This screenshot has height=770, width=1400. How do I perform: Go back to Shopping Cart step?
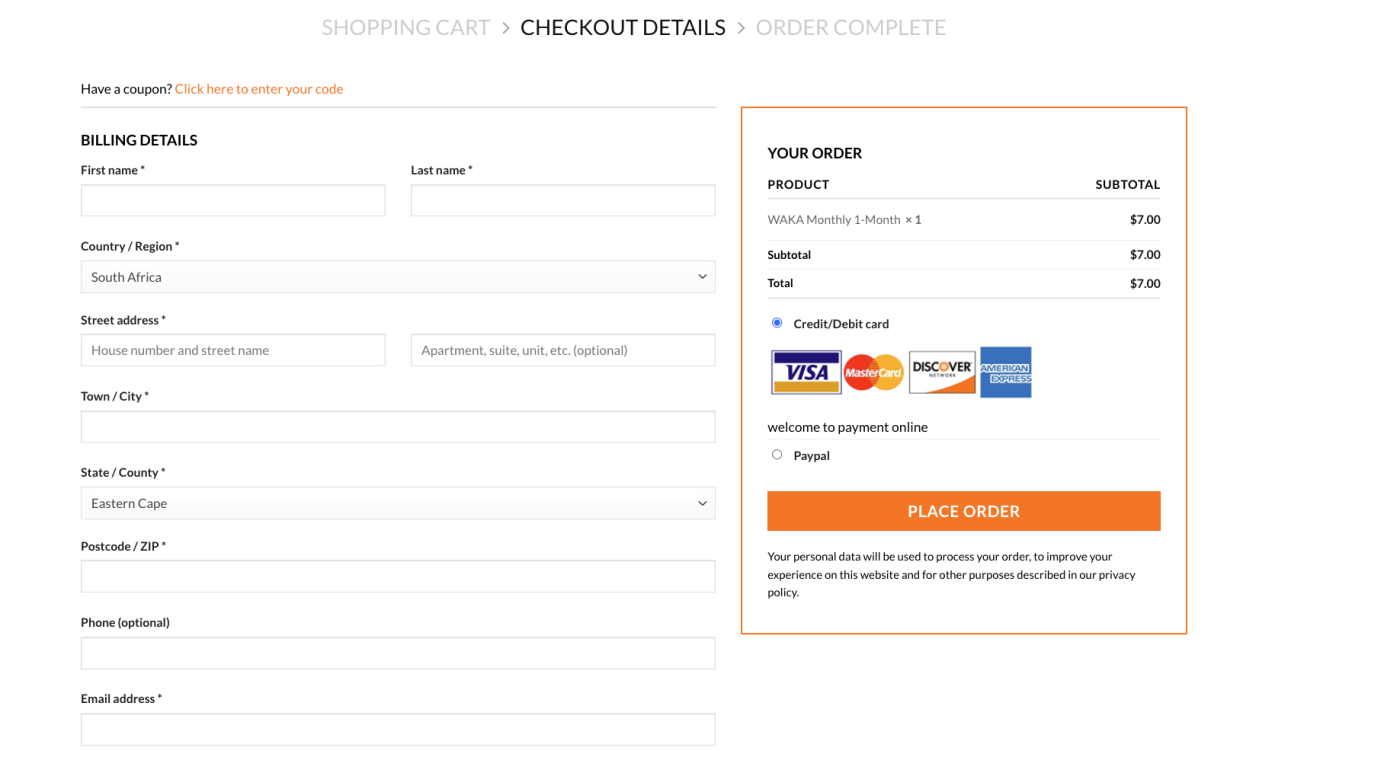pyautogui.click(x=406, y=28)
